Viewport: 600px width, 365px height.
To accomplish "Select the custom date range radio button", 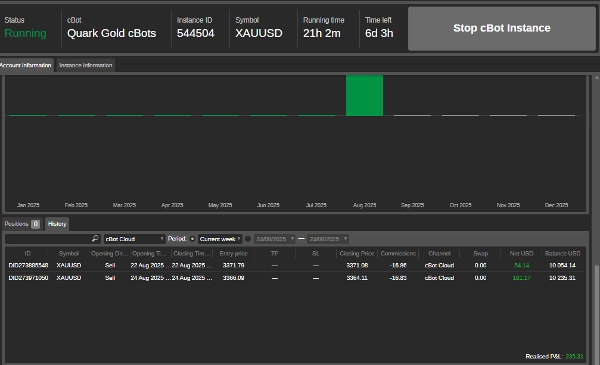I will pyautogui.click(x=248, y=239).
